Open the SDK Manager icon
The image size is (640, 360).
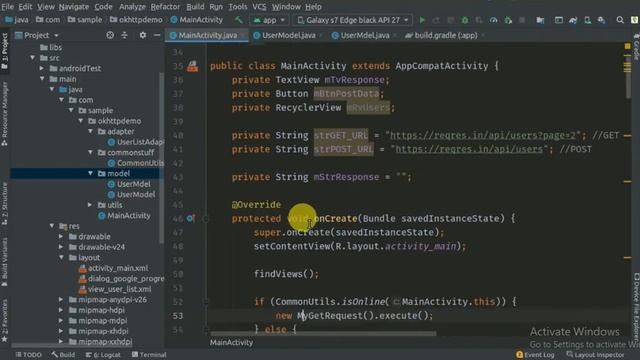pyautogui.click(x=602, y=20)
